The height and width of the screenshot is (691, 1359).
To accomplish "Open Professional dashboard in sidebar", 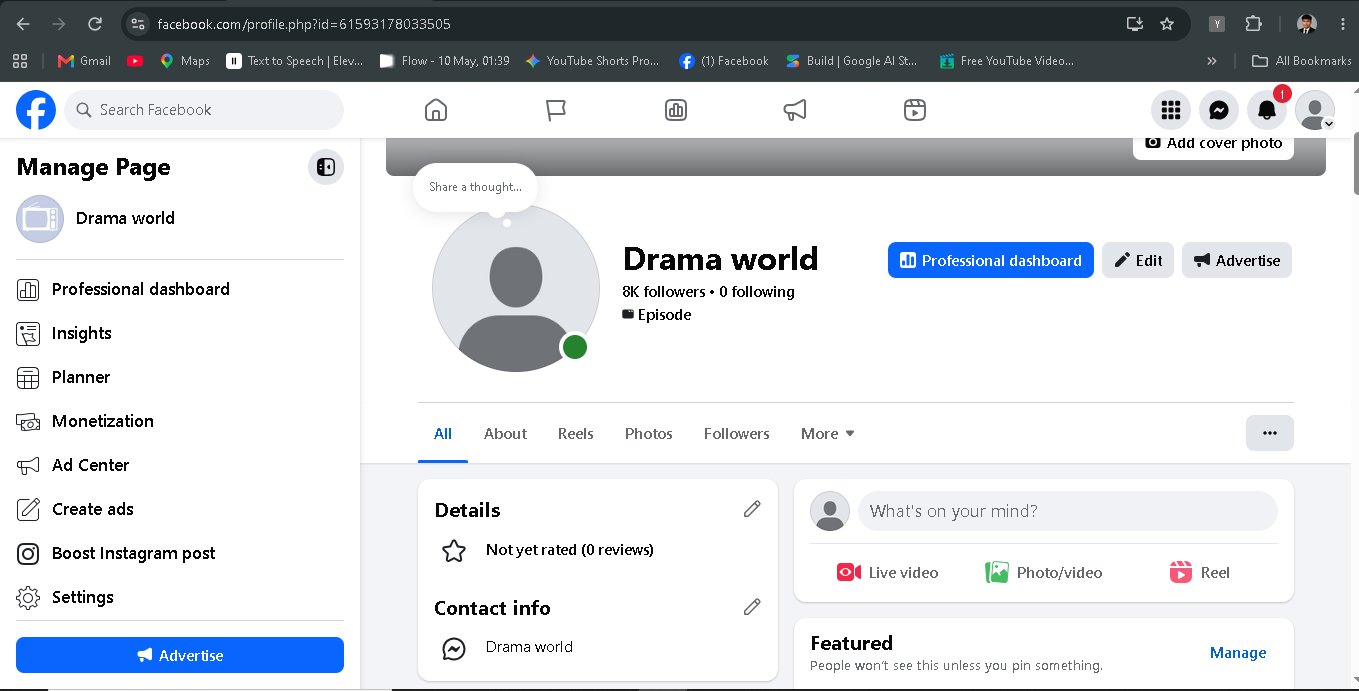I will pos(180,289).
